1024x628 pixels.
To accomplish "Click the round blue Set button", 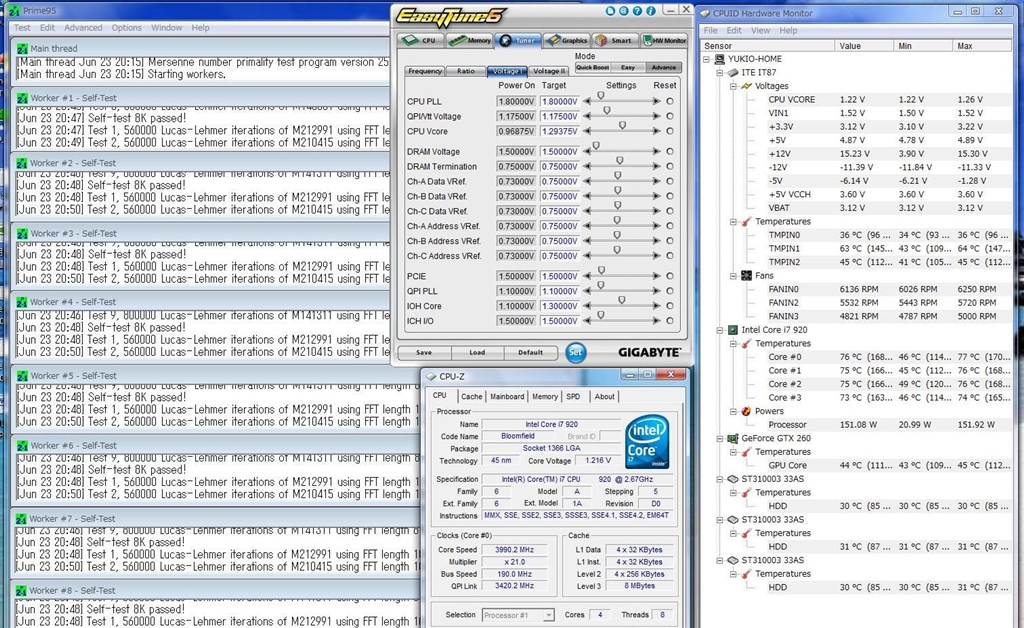I will [x=575, y=352].
